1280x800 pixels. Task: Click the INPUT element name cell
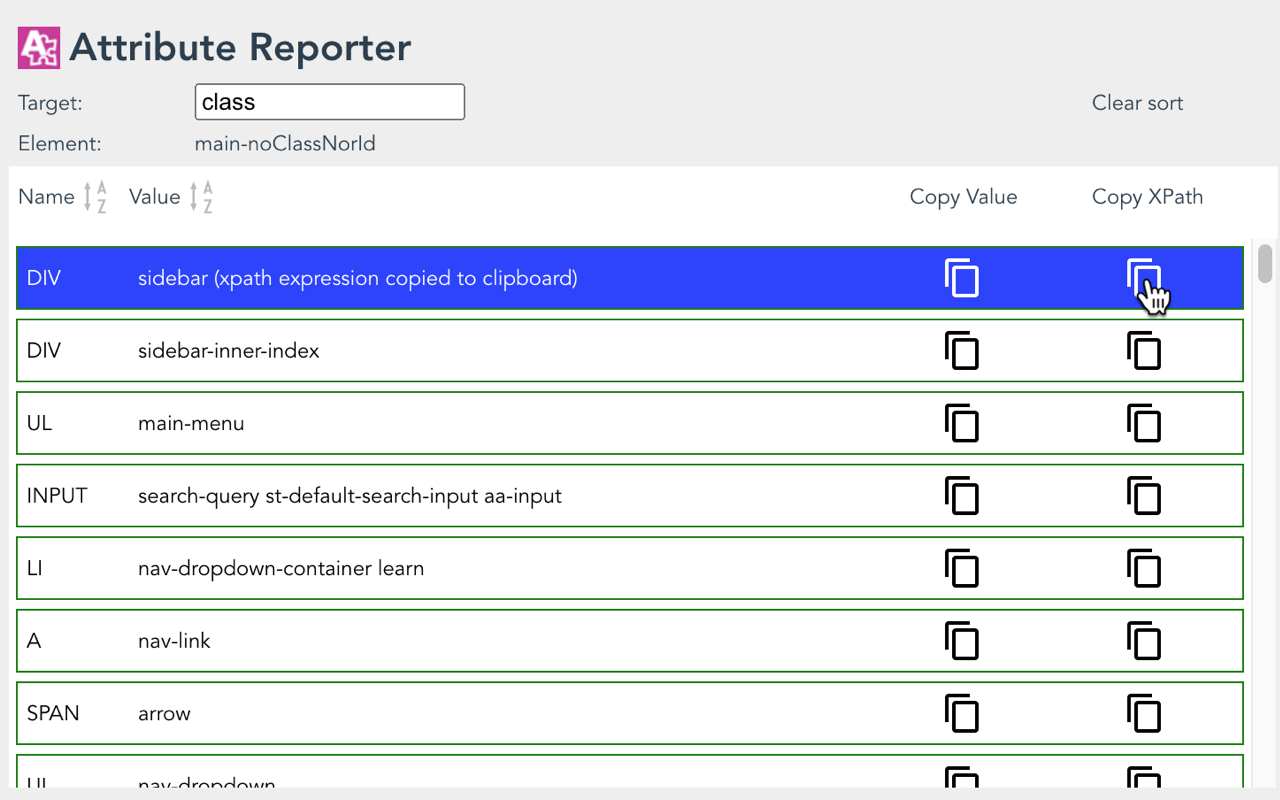(57, 496)
